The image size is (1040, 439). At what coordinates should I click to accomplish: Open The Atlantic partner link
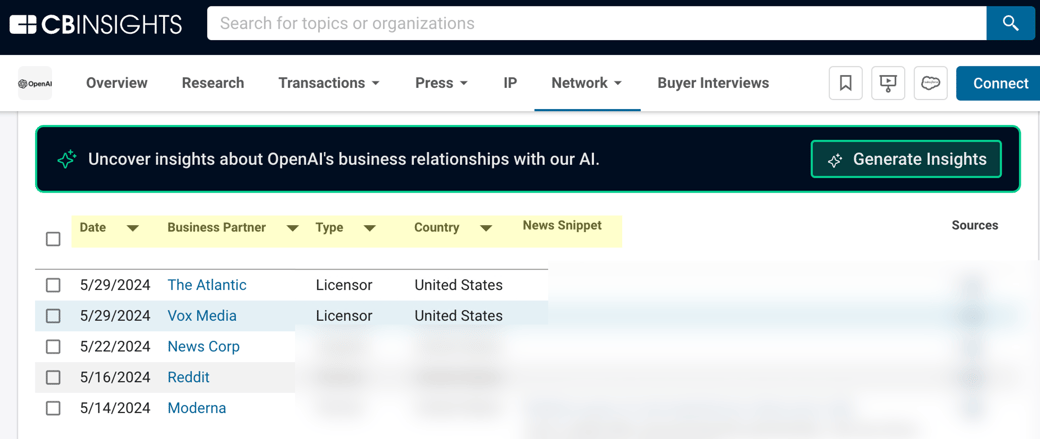207,285
